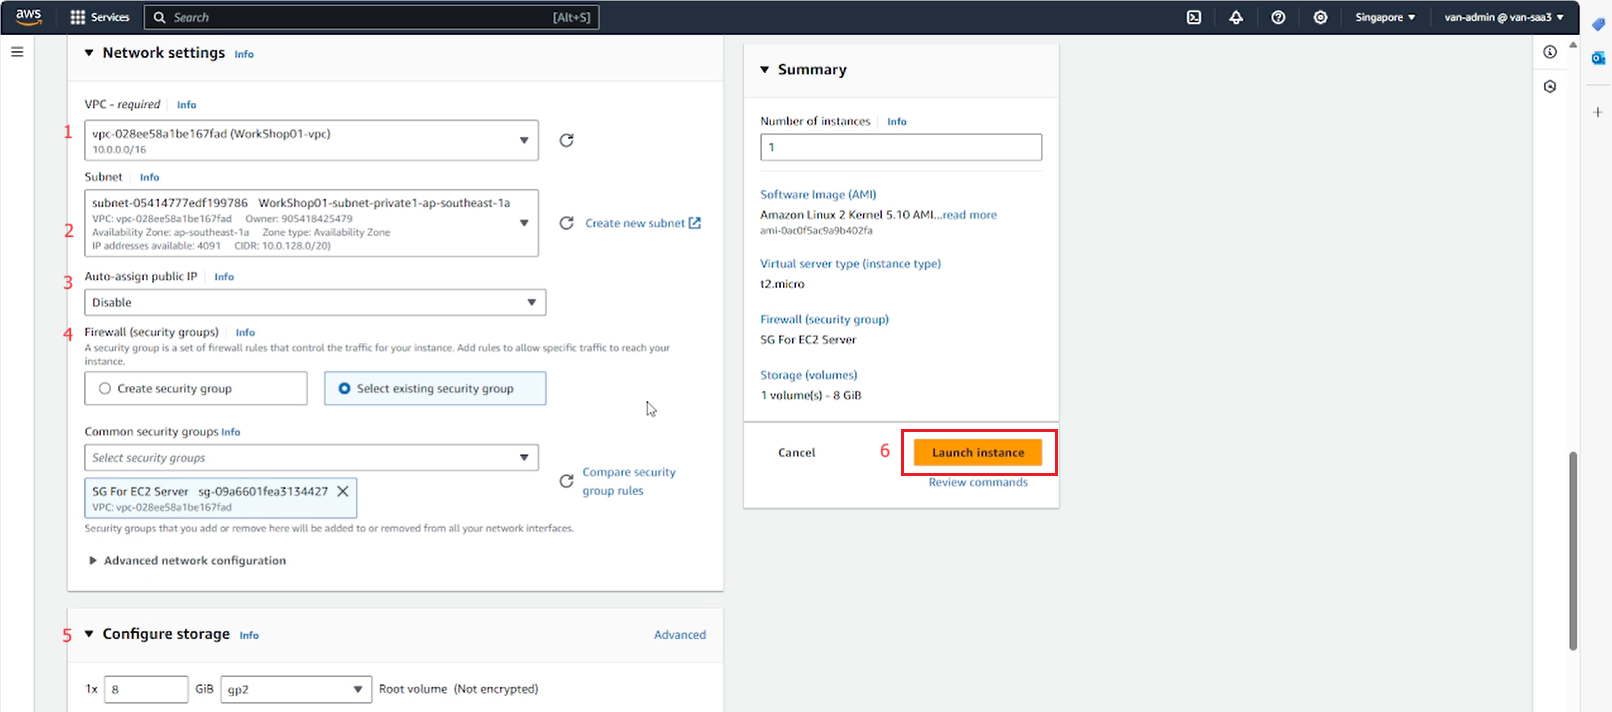Screen dimensions: 1612x712
Task: Remove the SG For EC2 Server tag
Action: click(x=343, y=491)
